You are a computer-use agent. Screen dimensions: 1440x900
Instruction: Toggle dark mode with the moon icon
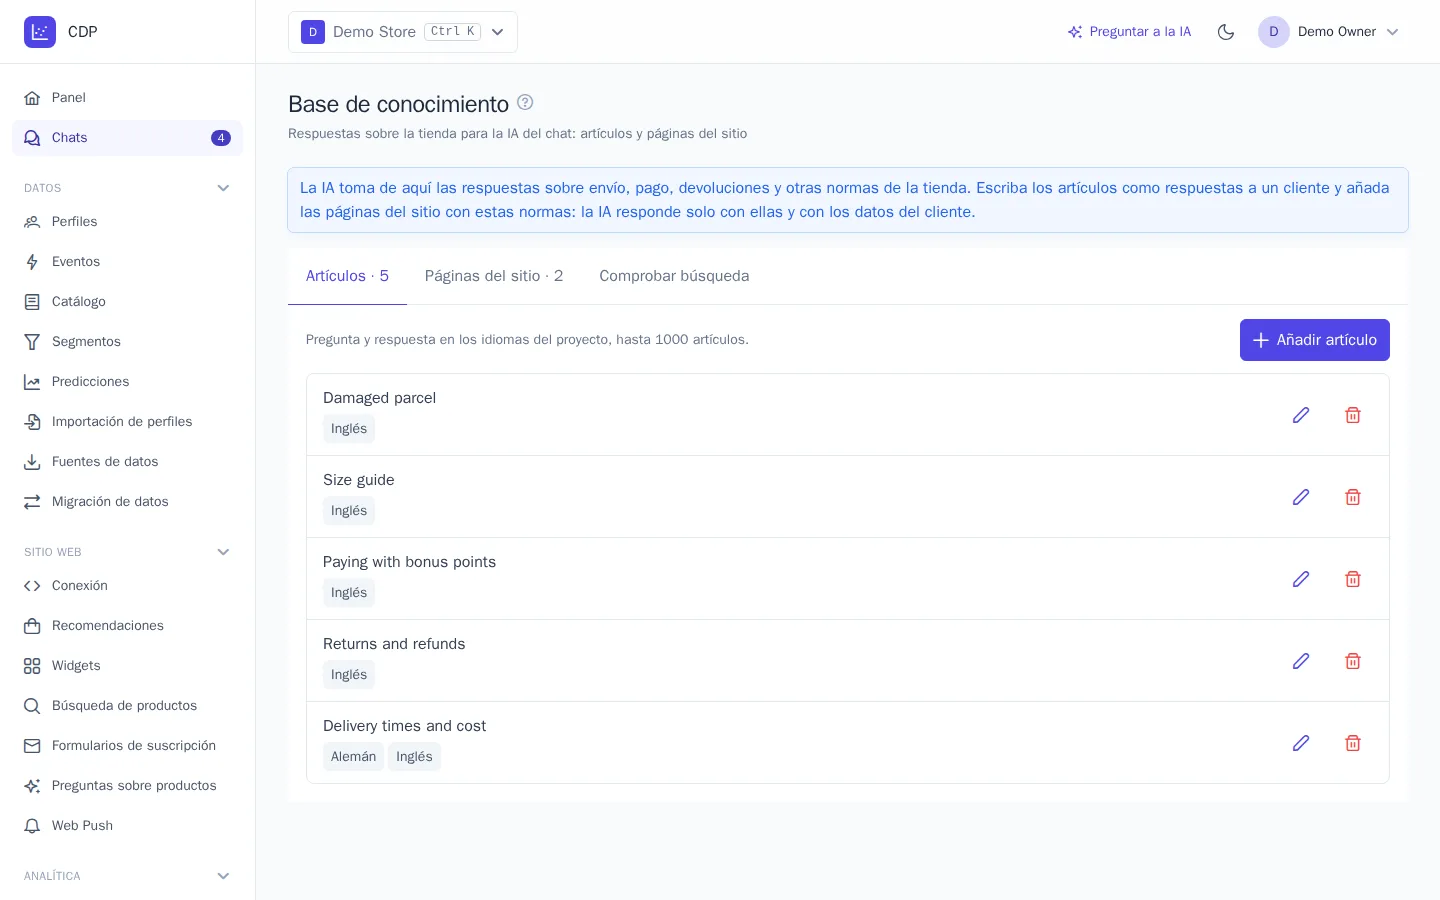(x=1226, y=32)
